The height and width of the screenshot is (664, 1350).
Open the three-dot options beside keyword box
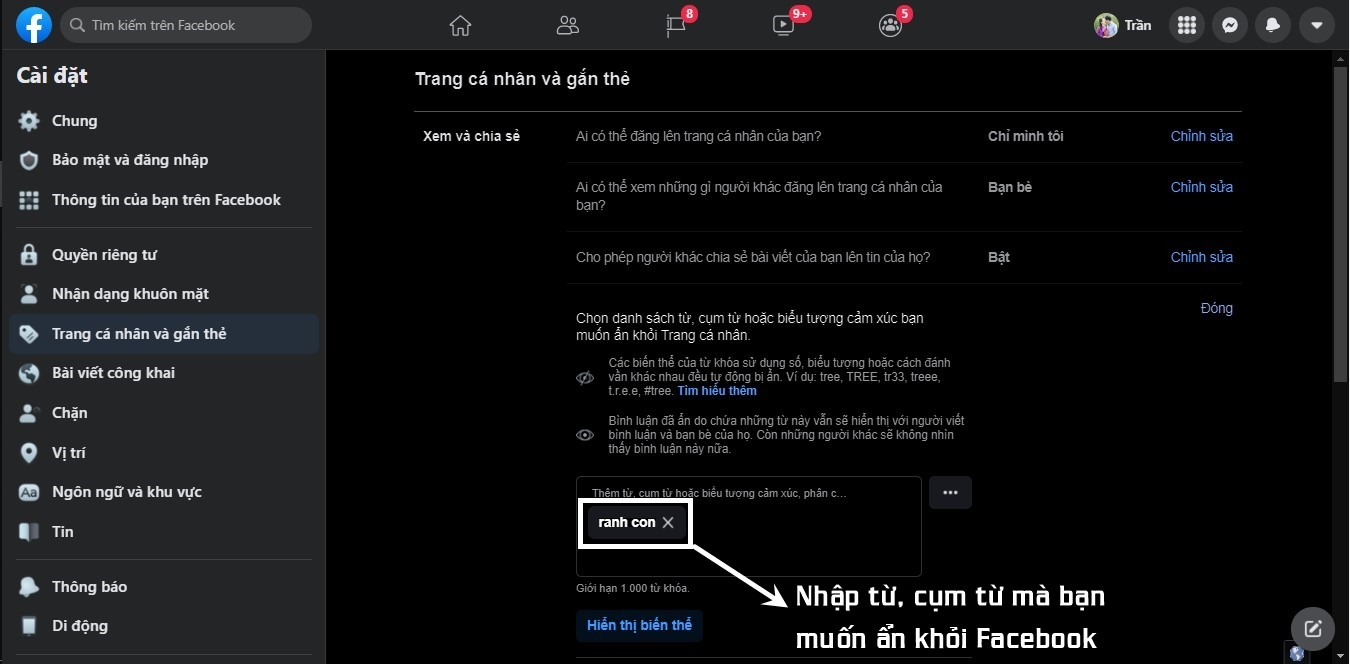pyautogui.click(x=950, y=492)
